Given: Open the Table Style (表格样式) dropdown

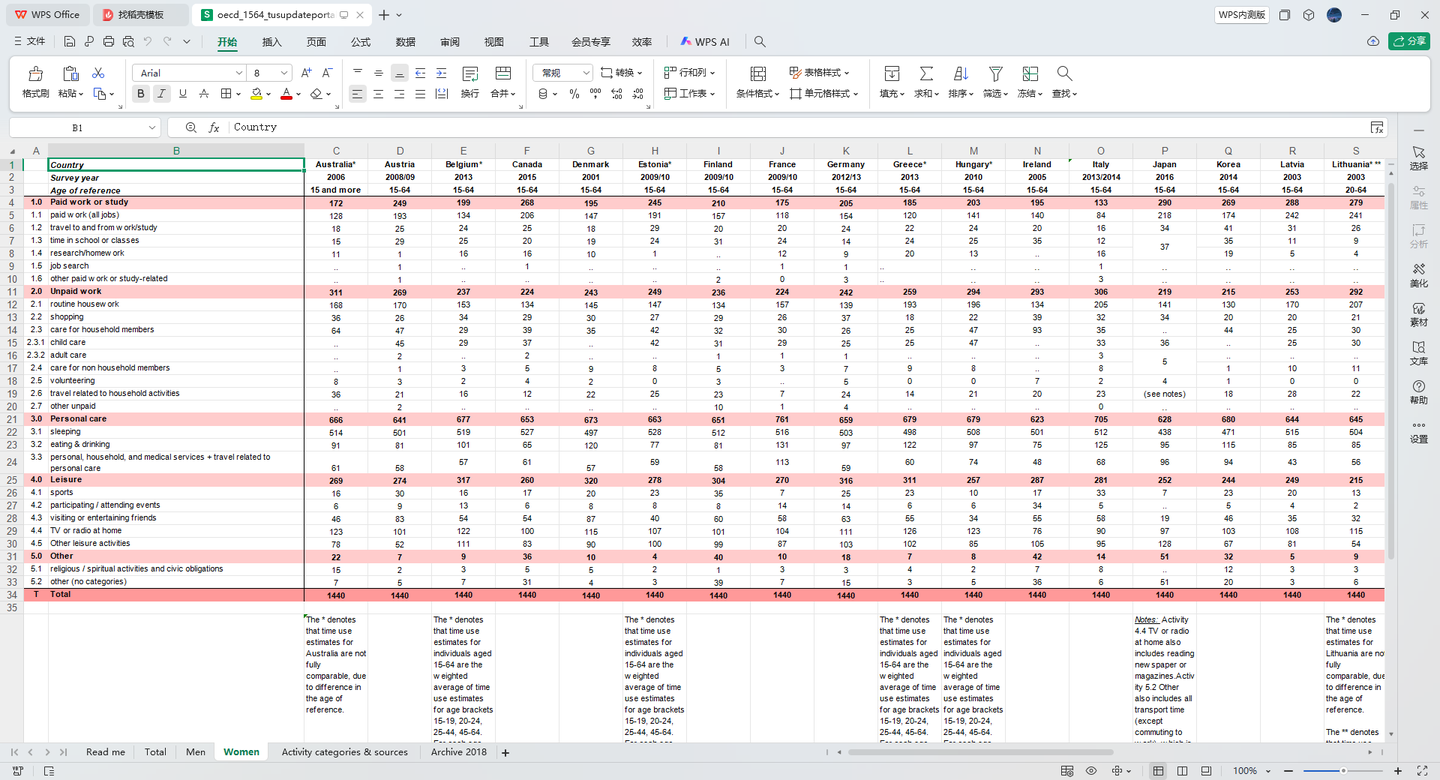Looking at the screenshot, I should coord(819,73).
